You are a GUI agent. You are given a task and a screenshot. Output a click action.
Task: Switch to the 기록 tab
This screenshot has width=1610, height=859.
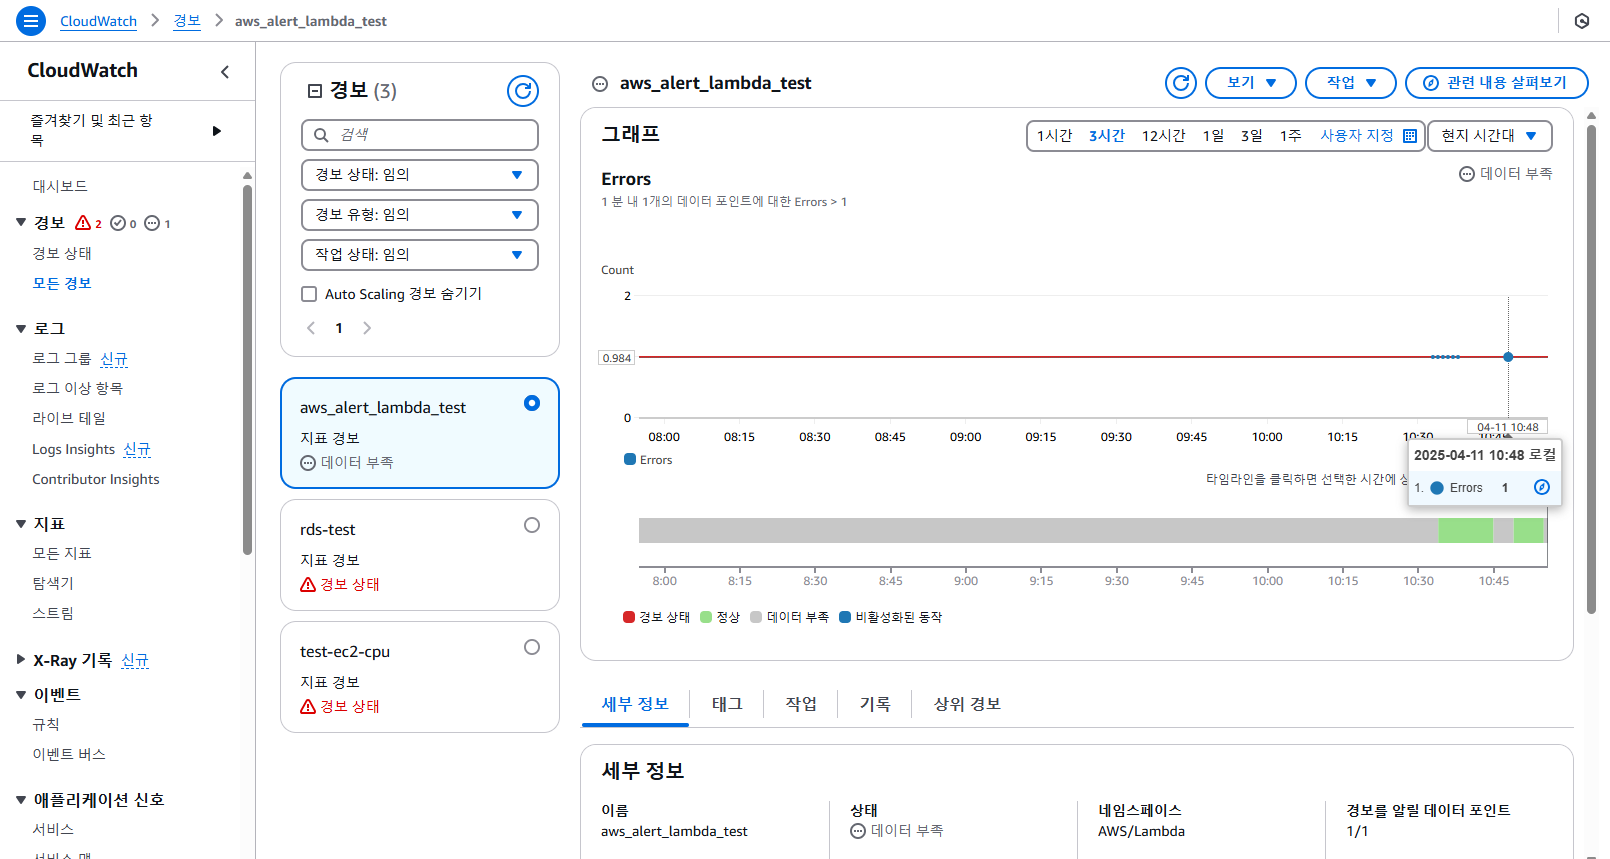874,704
